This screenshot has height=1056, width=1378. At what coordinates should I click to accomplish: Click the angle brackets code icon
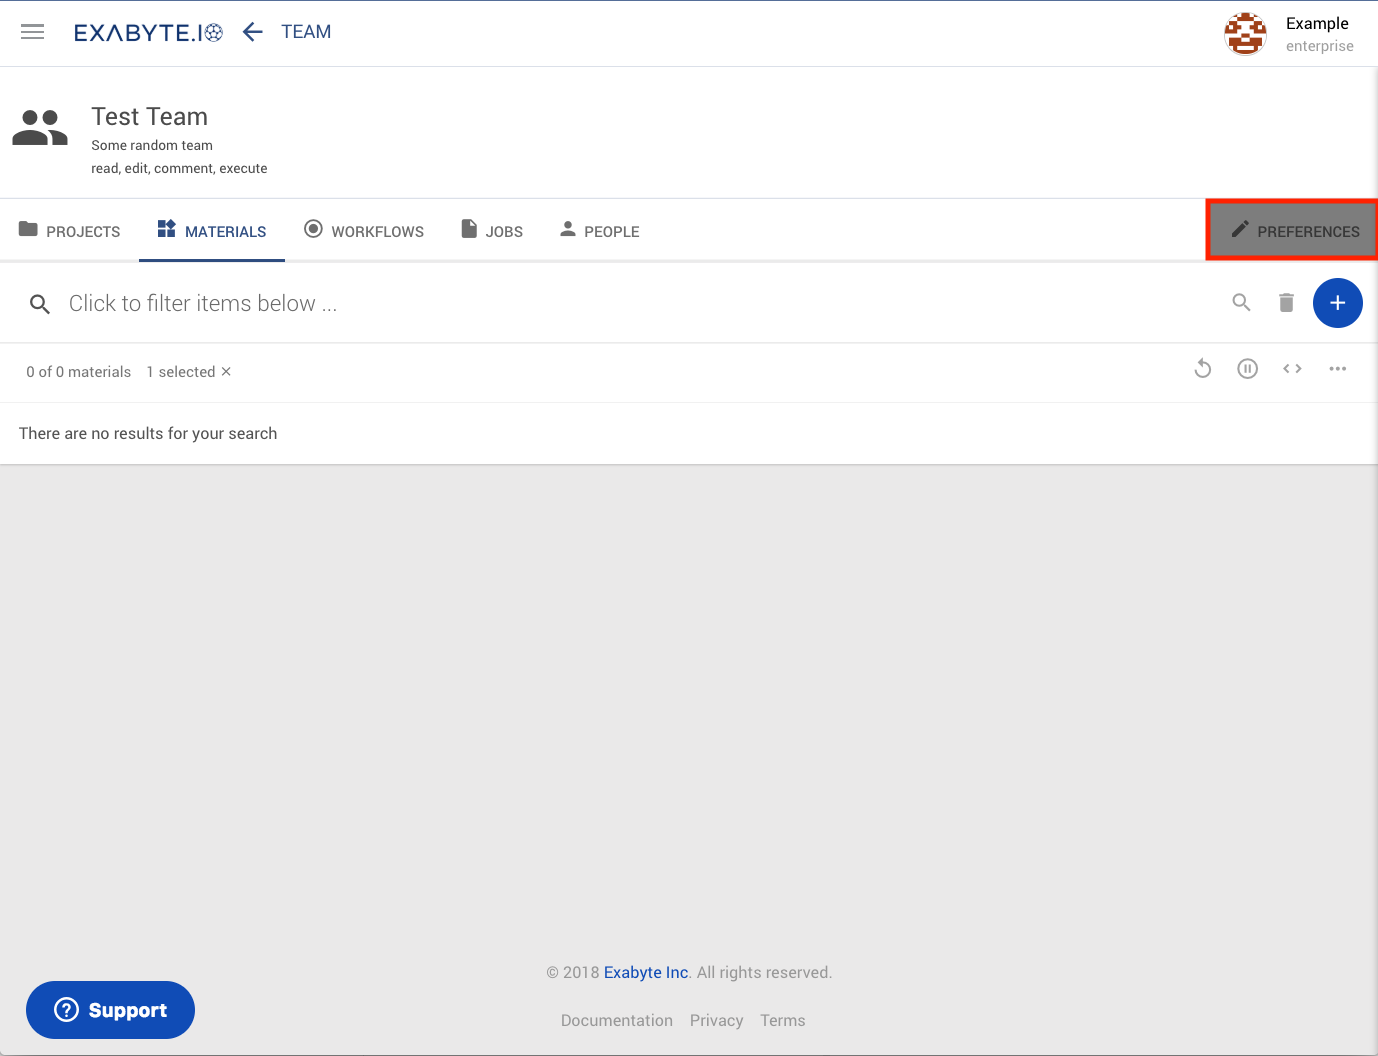coord(1292,369)
